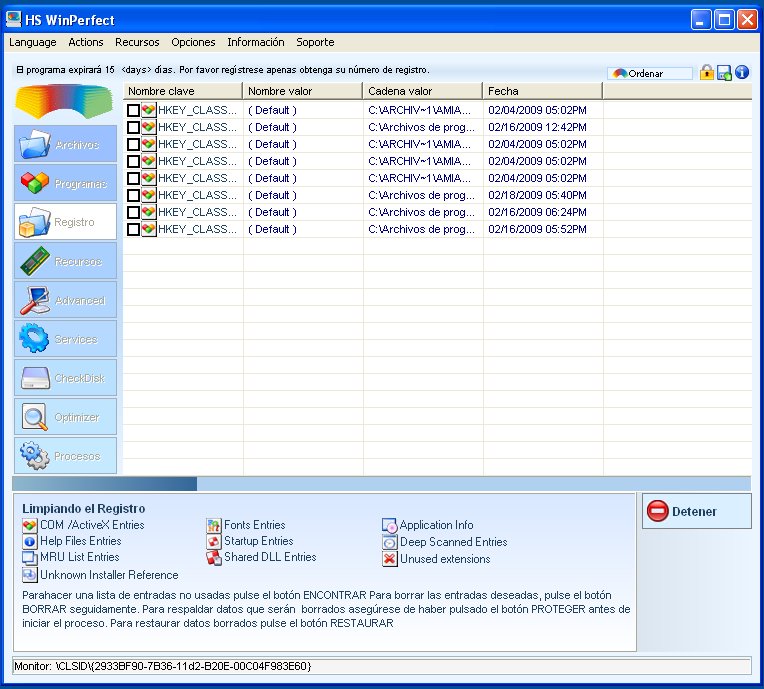764x689 pixels.
Task: Open the Recursos sidebar section
Action: 65,261
